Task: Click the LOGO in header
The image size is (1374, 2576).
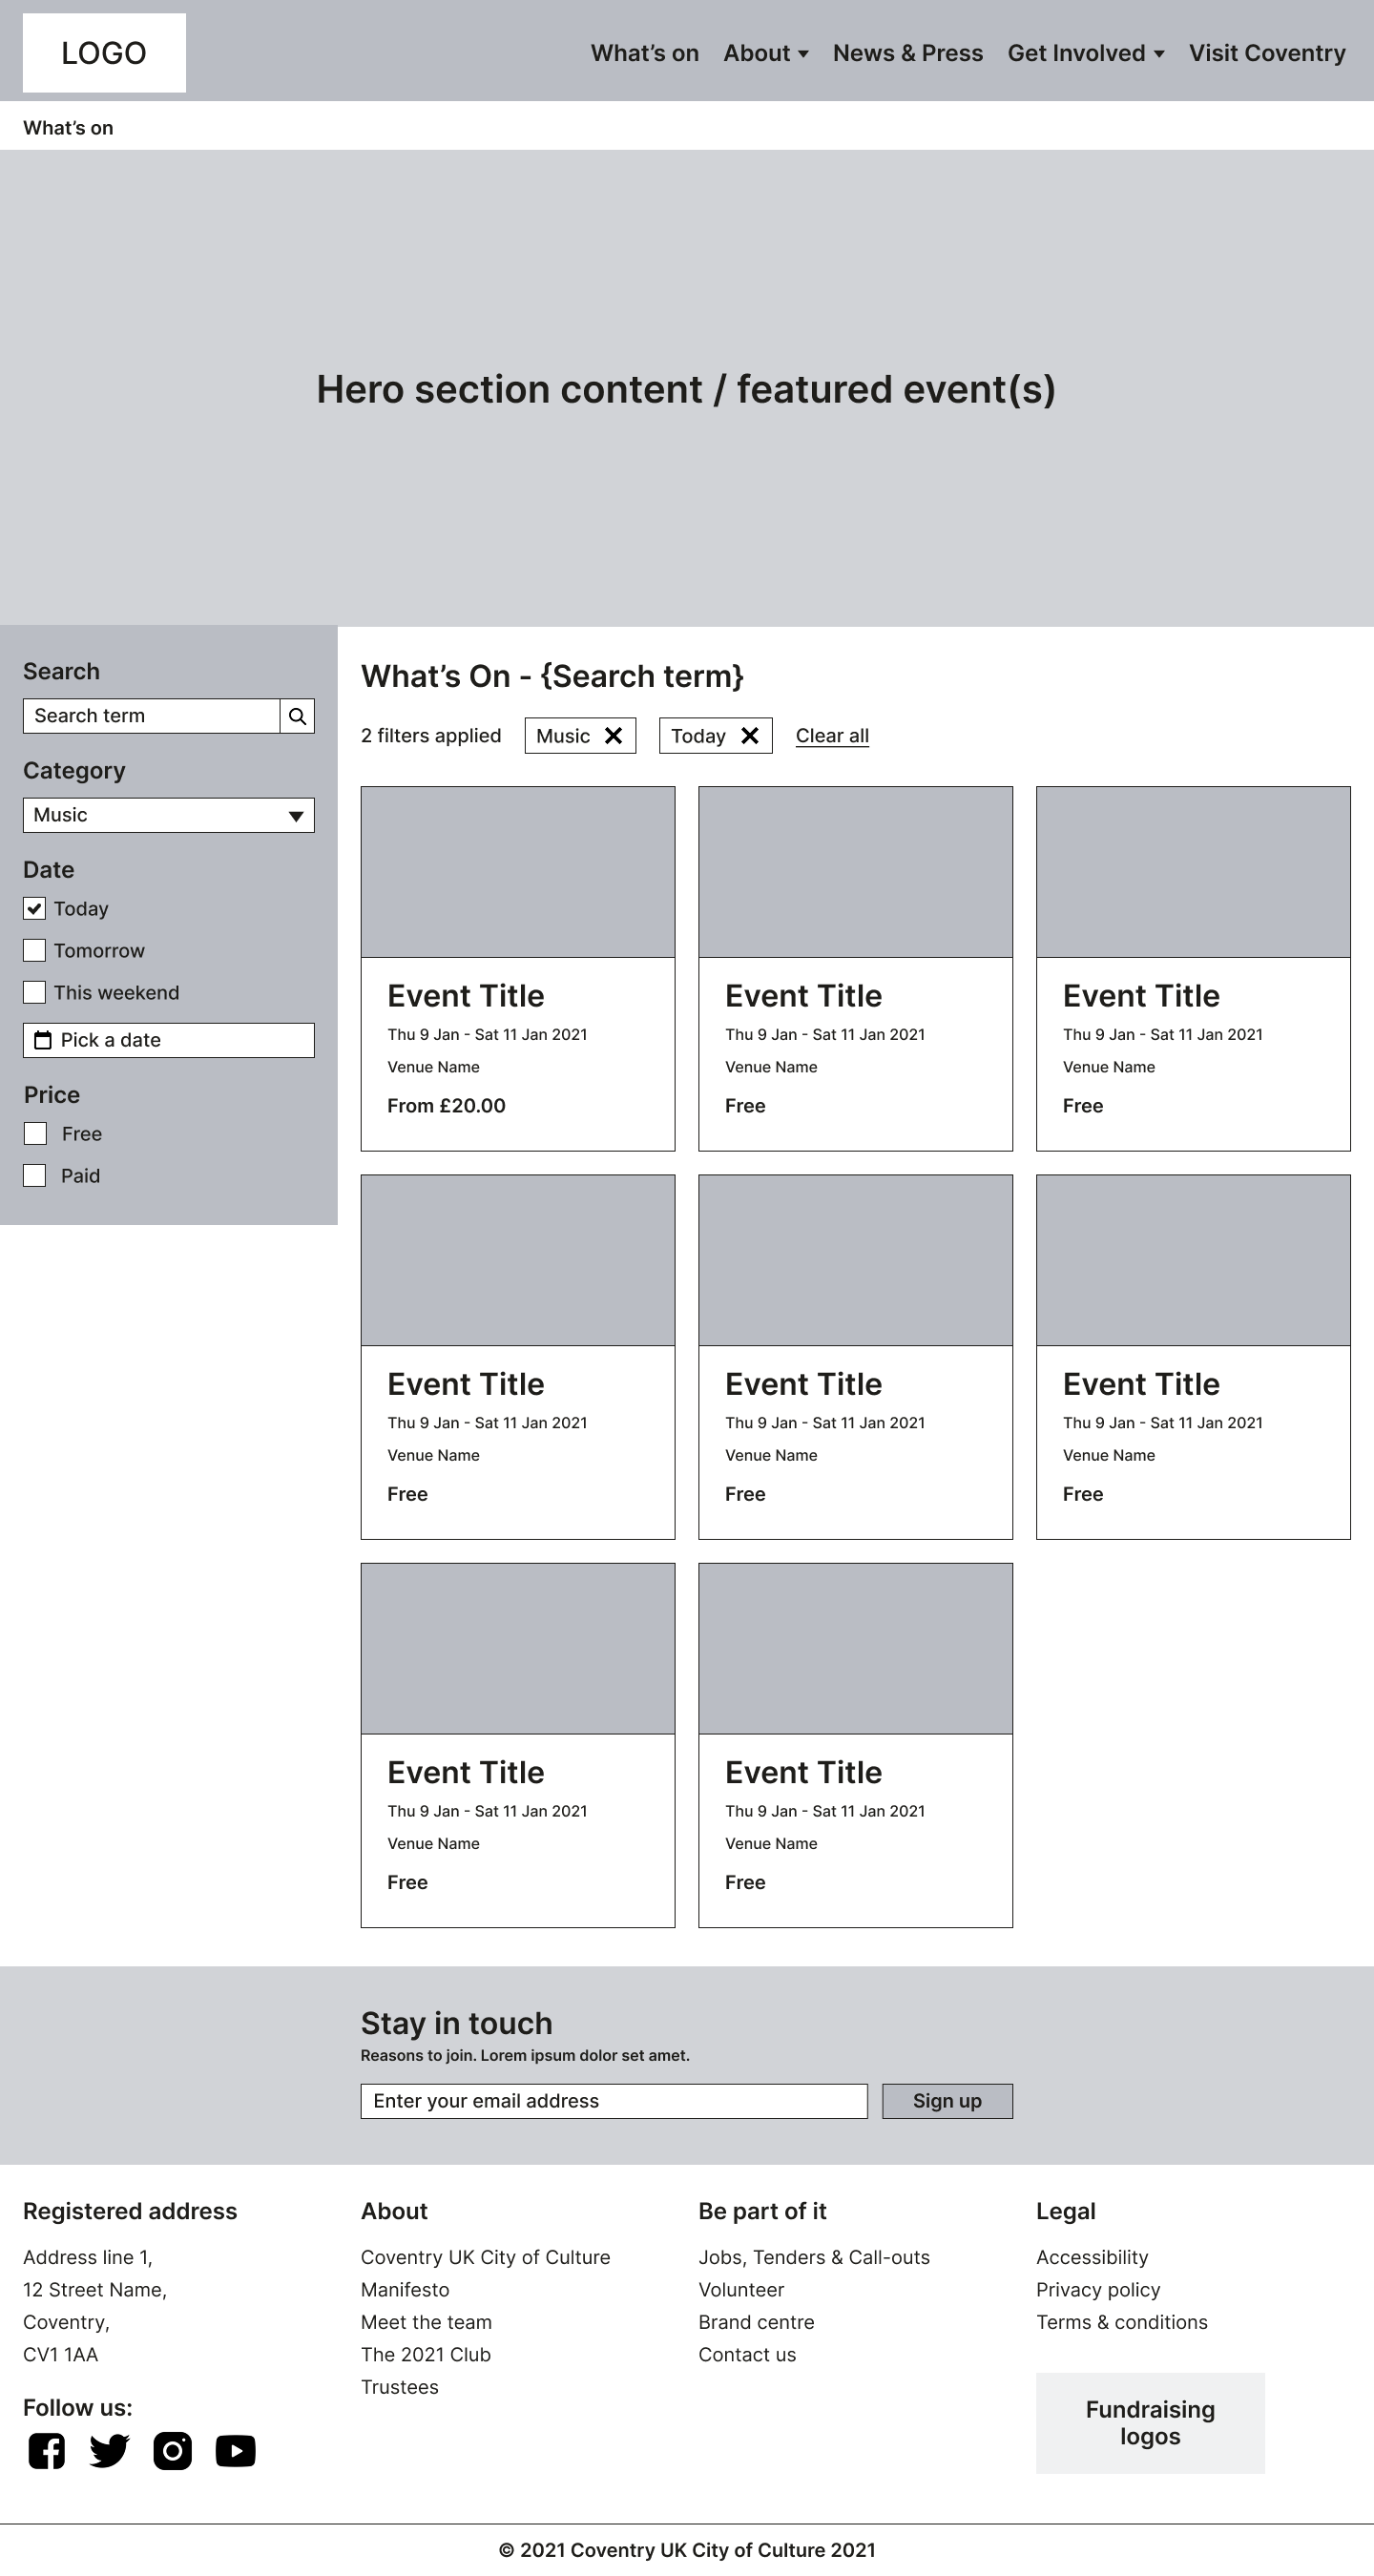Action: [104, 53]
